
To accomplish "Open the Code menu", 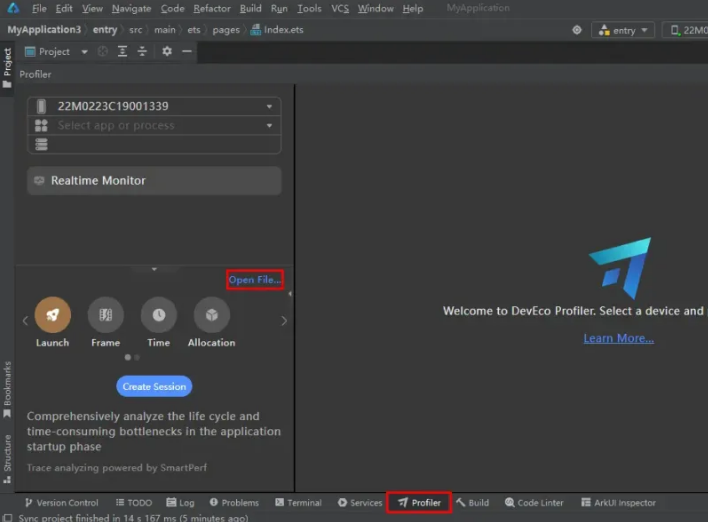I will tap(172, 8).
